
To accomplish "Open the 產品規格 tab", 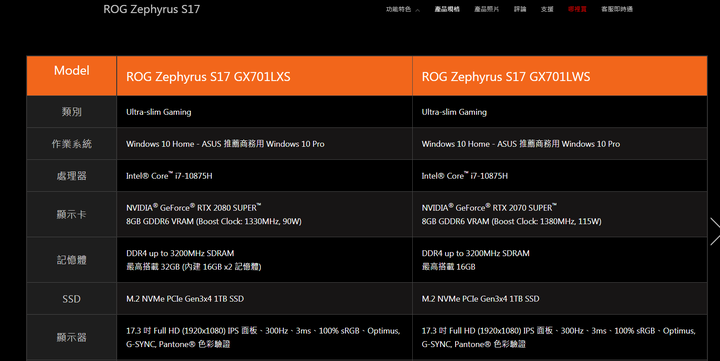I will (x=447, y=9).
